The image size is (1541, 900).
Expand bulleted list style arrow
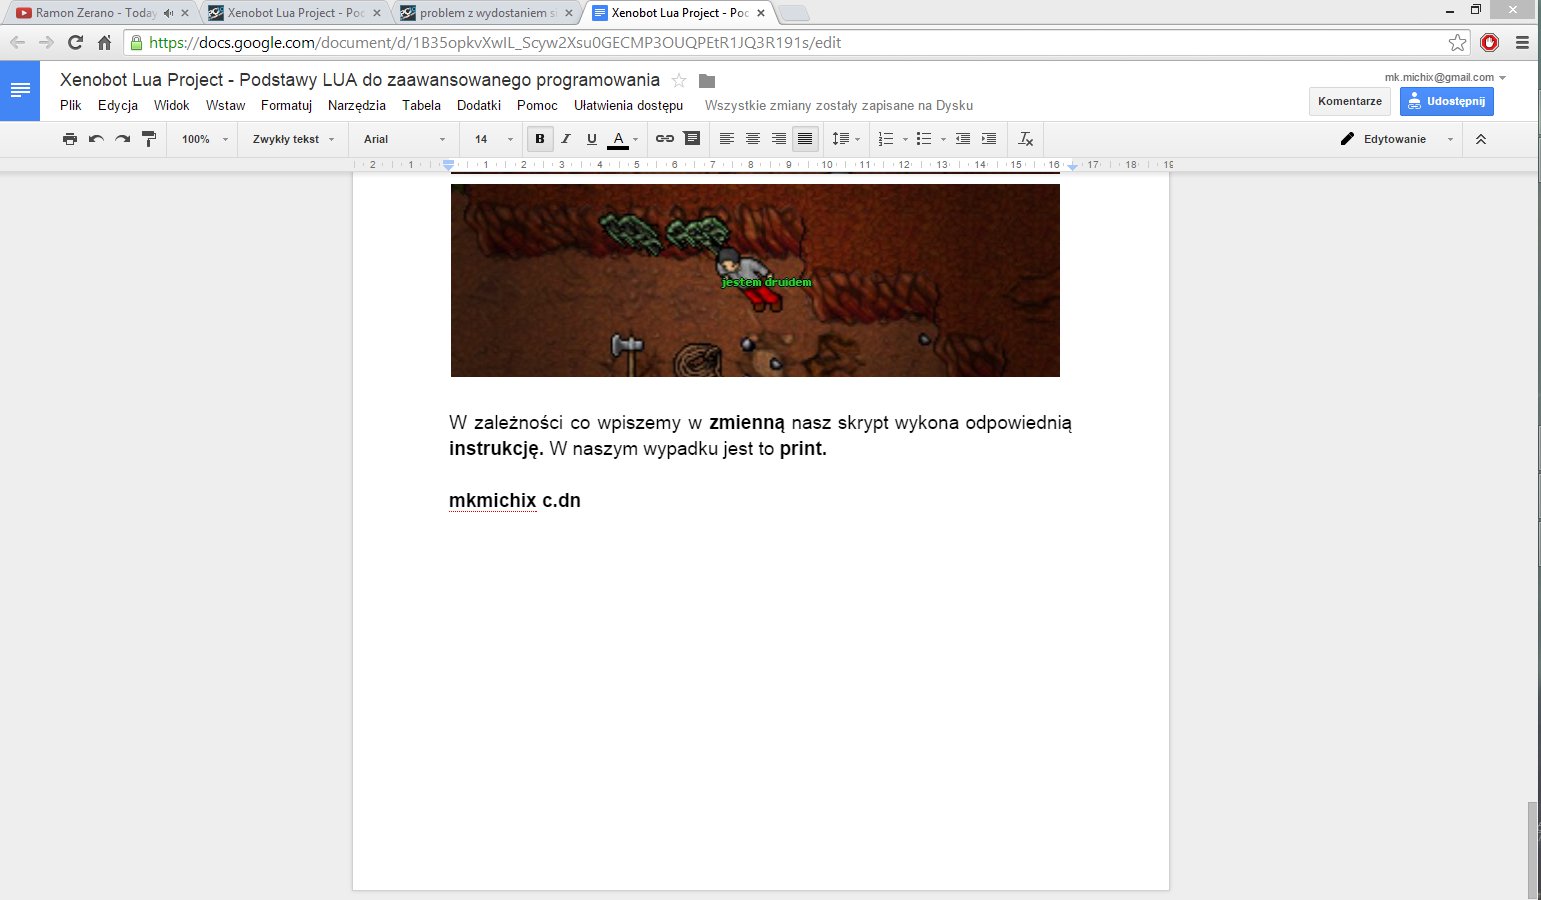tap(943, 139)
